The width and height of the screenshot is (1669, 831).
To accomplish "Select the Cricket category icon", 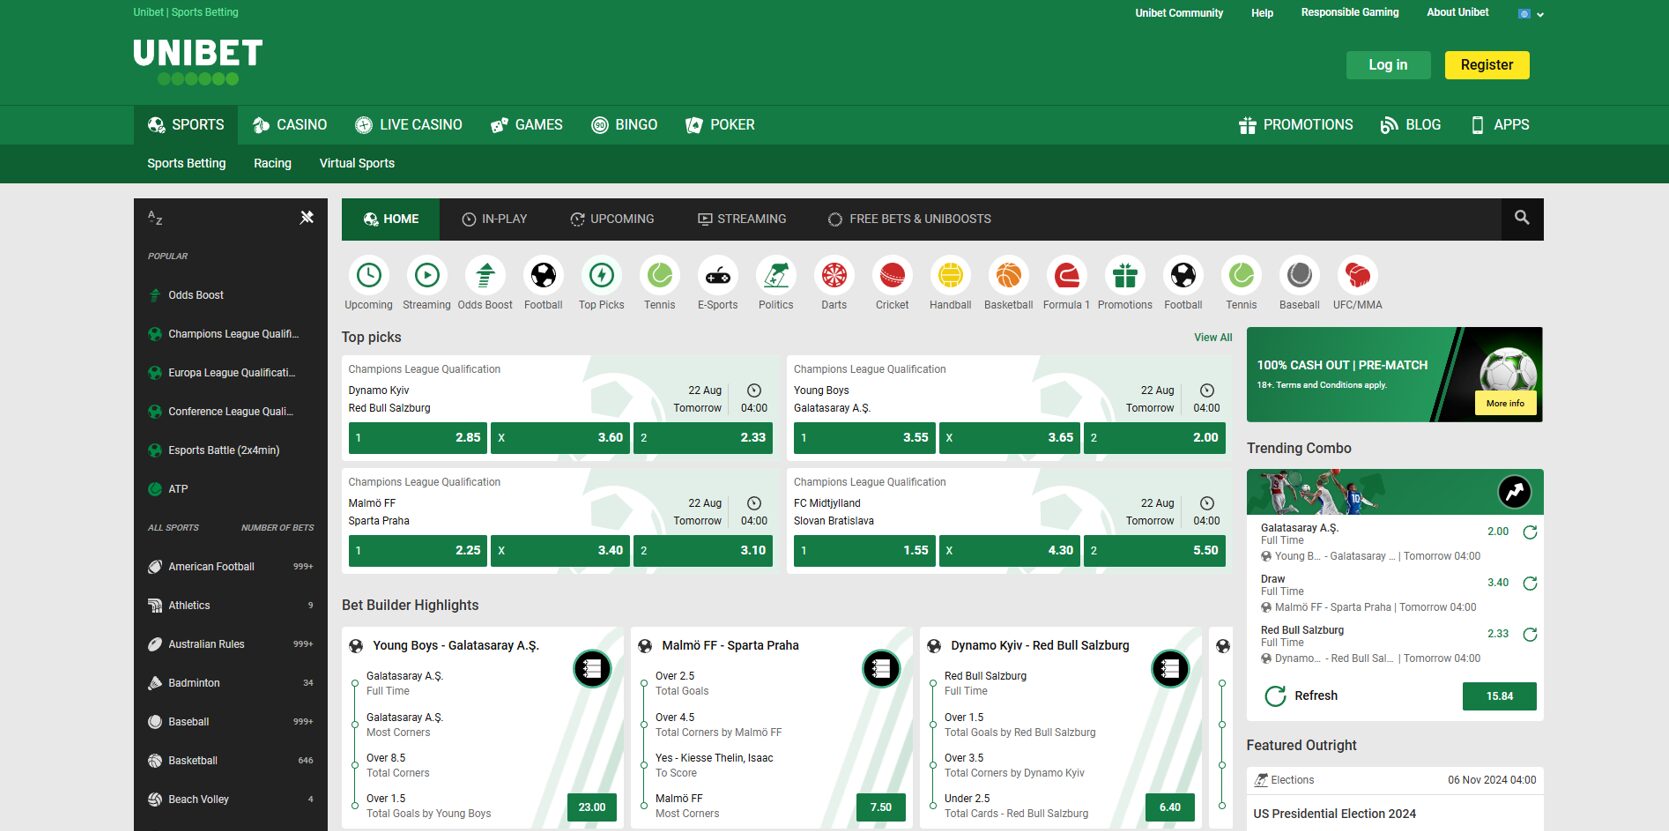I will (892, 275).
